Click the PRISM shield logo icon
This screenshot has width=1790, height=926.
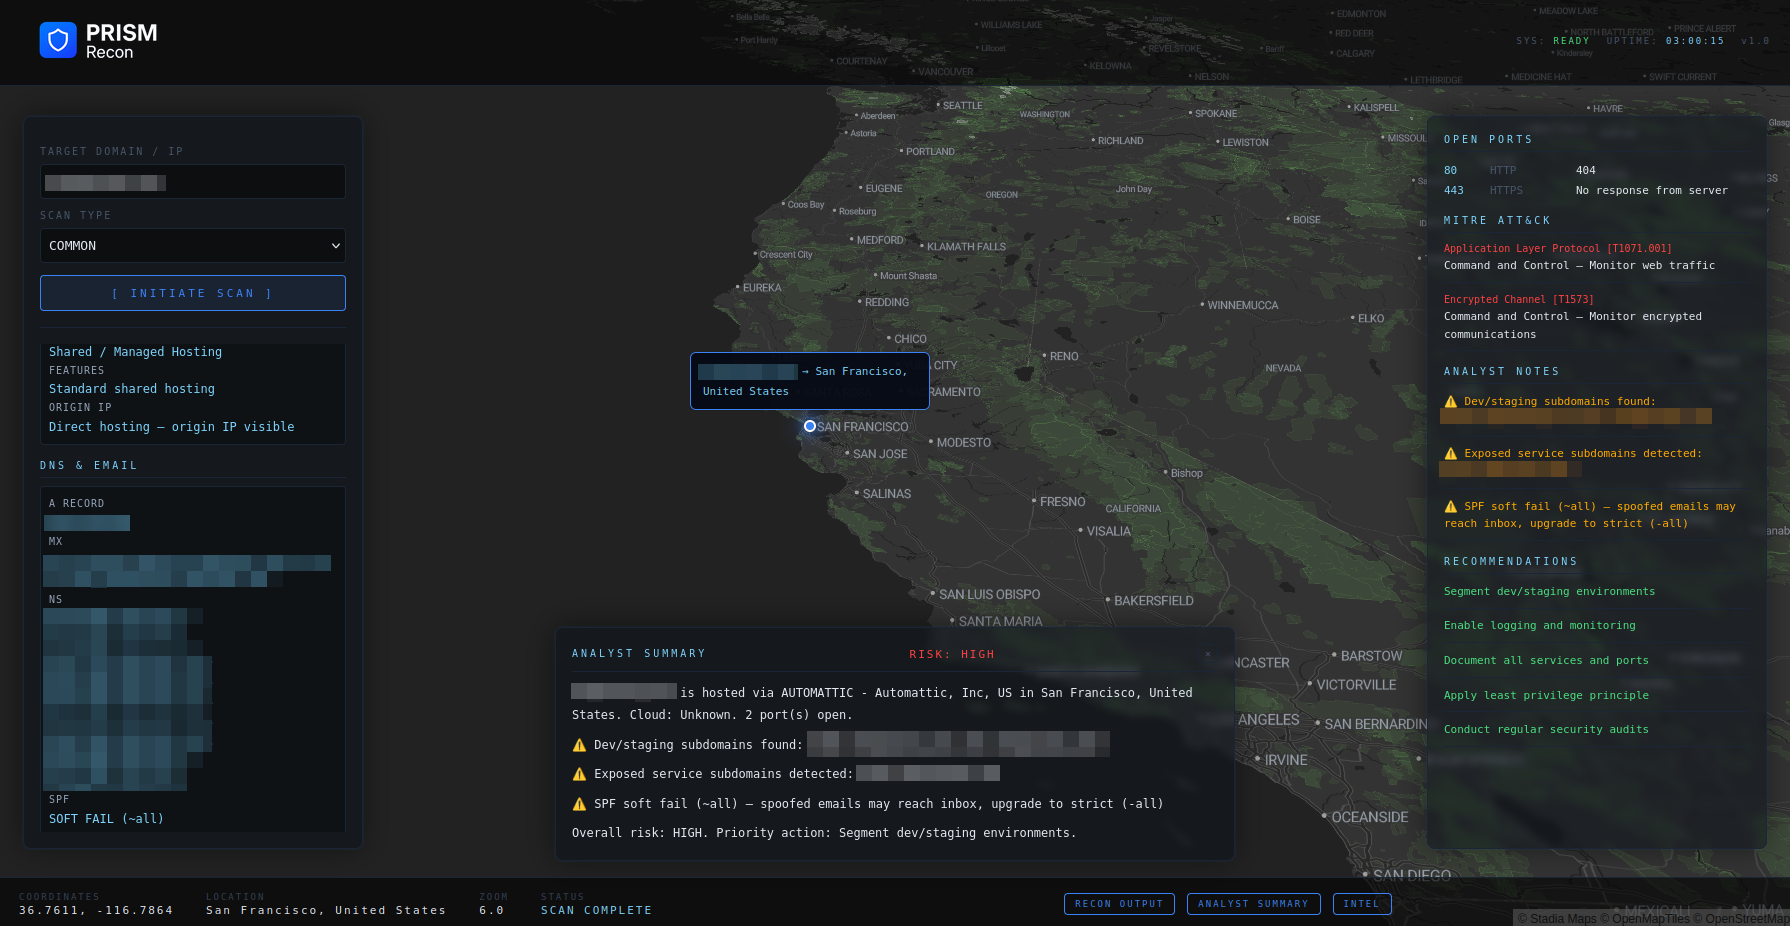58,40
